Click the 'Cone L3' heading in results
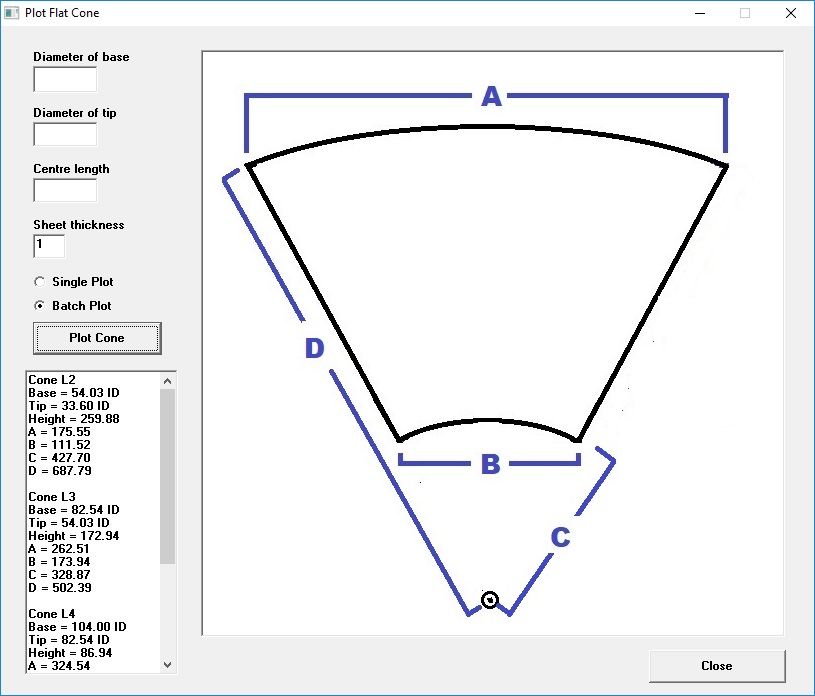This screenshot has width=815, height=696. (52, 497)
